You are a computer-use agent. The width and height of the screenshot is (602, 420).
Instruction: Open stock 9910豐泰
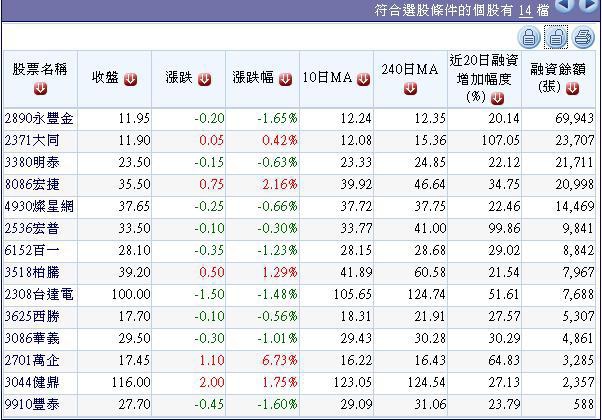pos(32,404)
